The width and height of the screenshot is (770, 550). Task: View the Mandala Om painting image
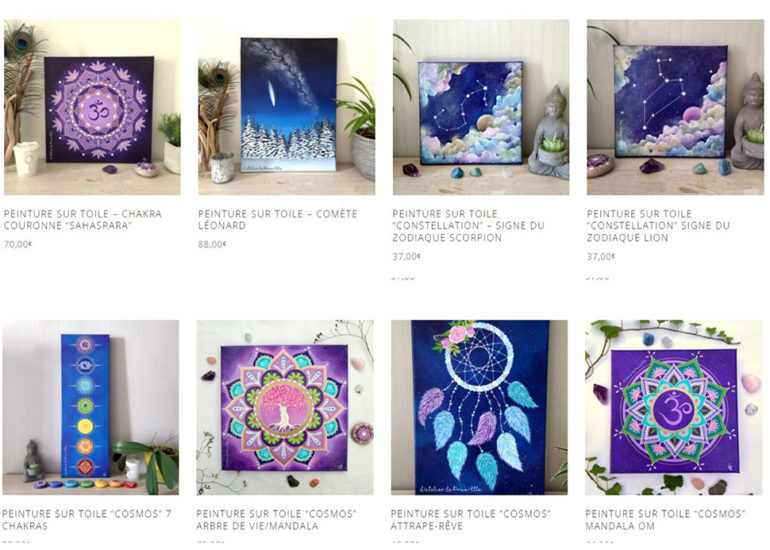674,408
